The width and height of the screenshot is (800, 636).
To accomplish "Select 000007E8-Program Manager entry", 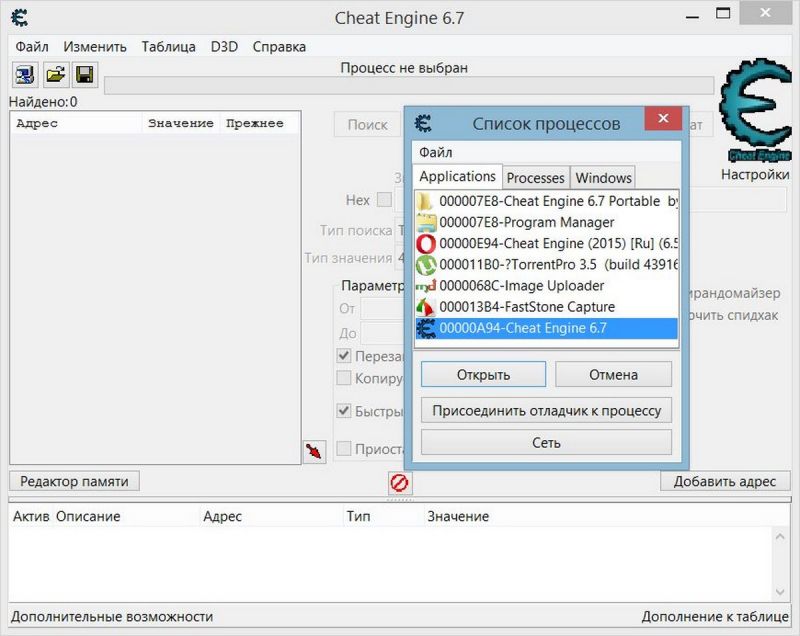I will pos(546,222).
